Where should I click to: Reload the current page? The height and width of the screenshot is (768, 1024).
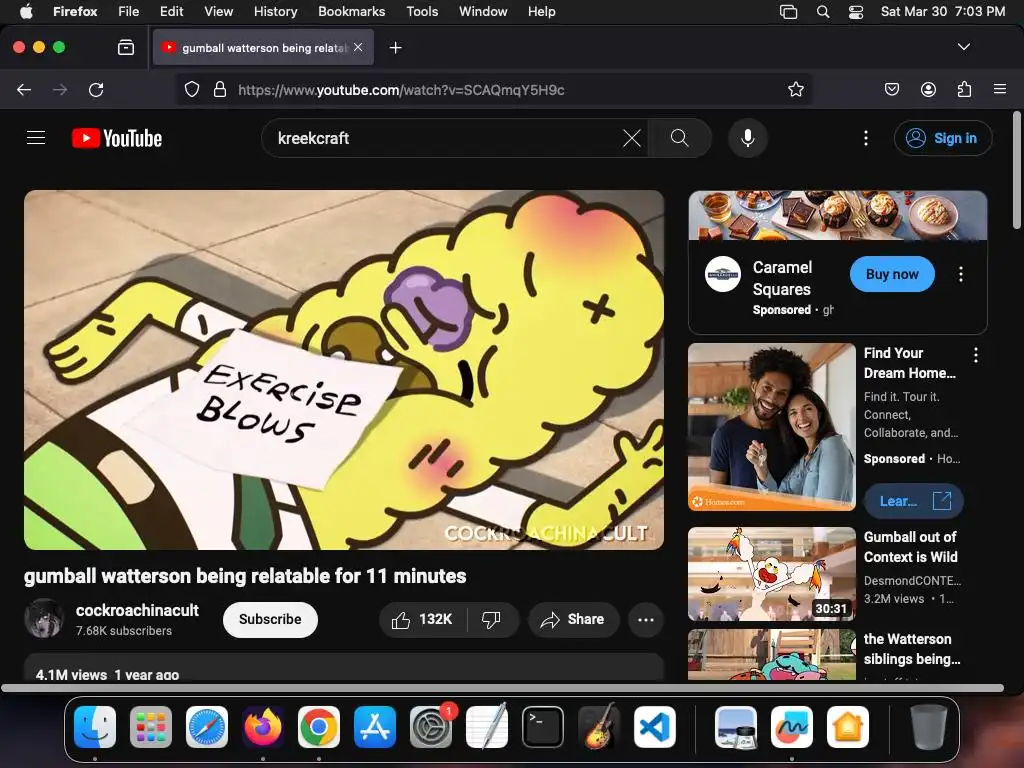pyautogui.click(x=96, y=89)
